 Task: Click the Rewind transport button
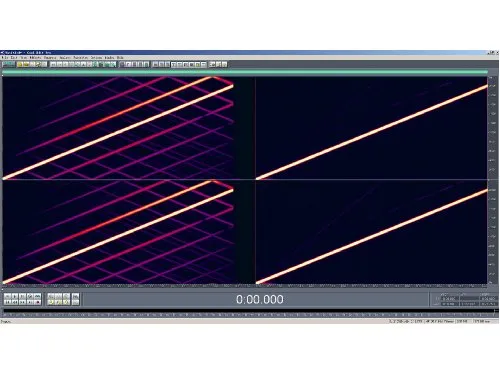(15, 302)
